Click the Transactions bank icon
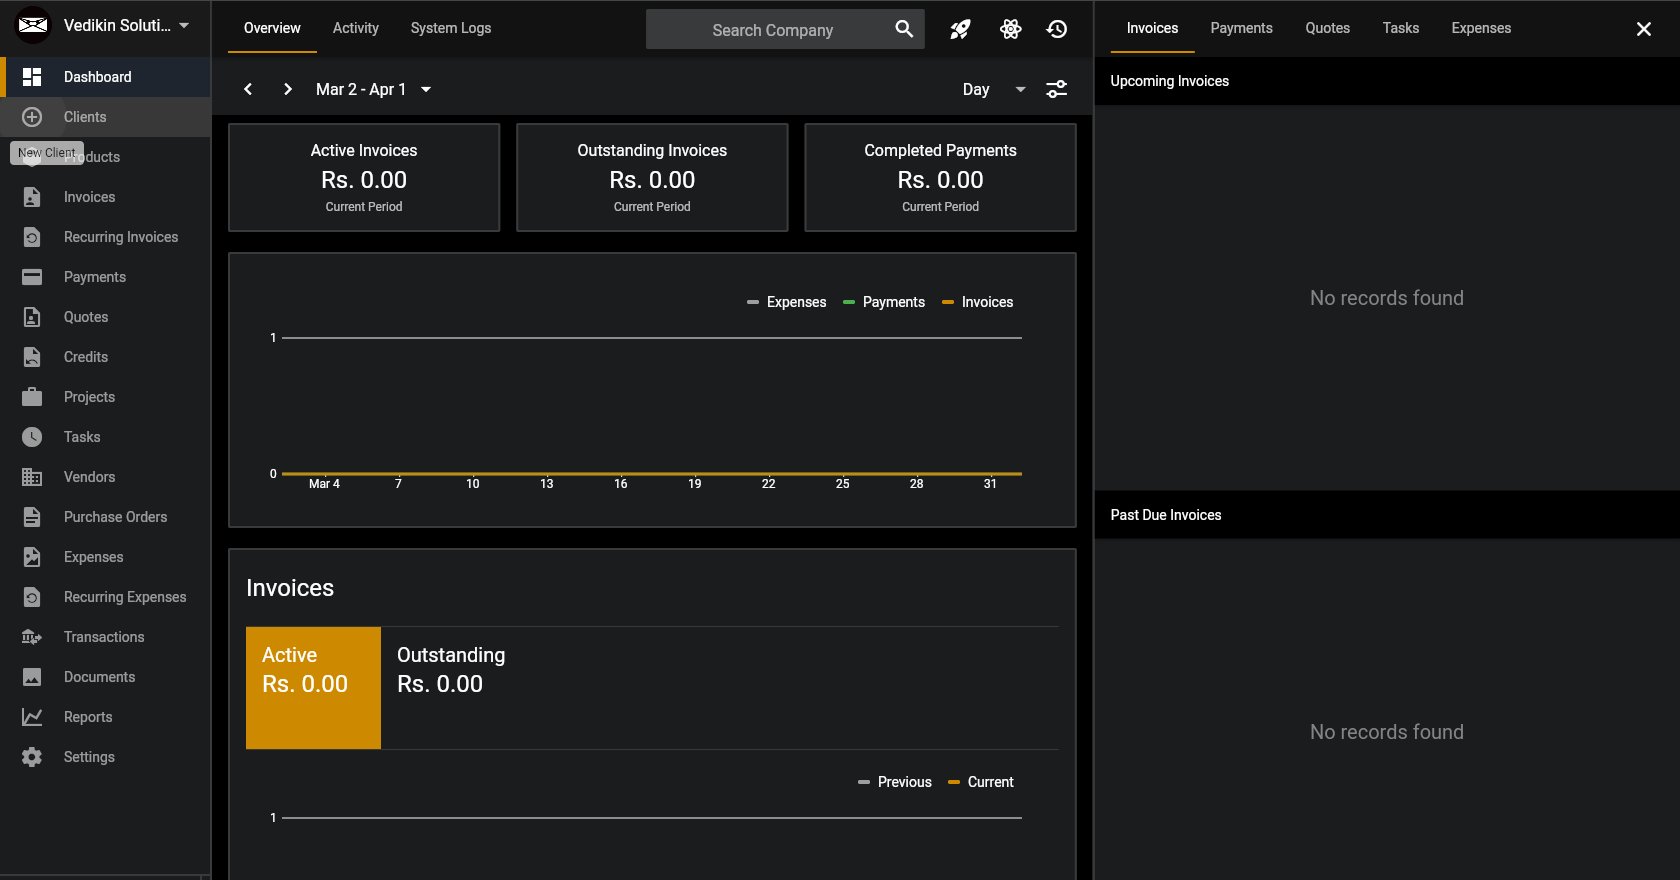The image size is (1680, 880). coord(32,637)
